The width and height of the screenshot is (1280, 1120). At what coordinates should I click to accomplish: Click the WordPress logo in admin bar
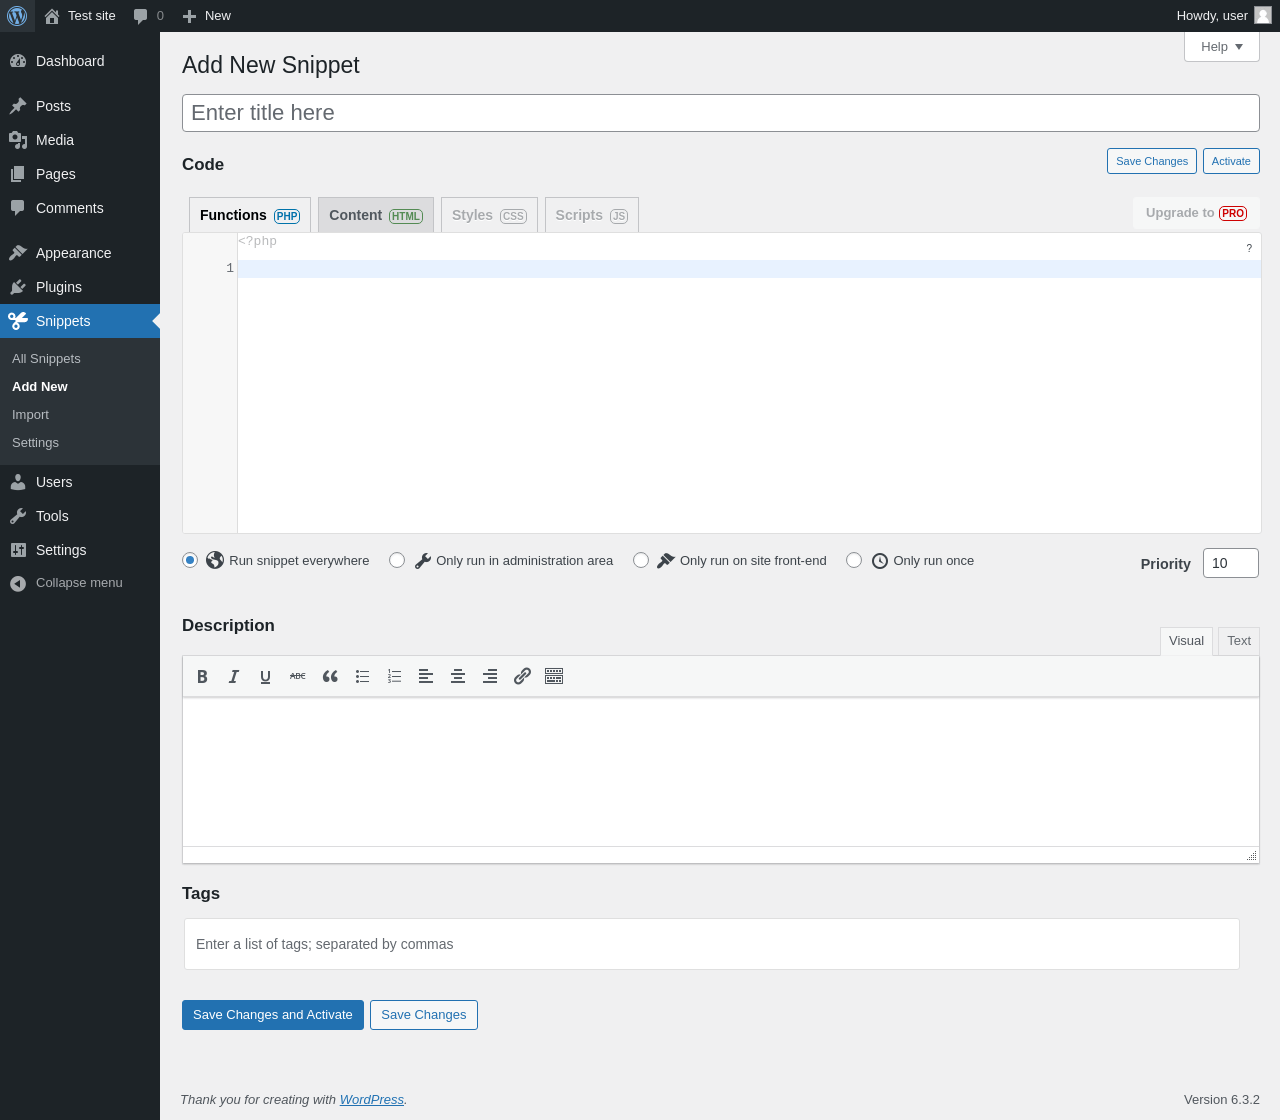(17, 16)
